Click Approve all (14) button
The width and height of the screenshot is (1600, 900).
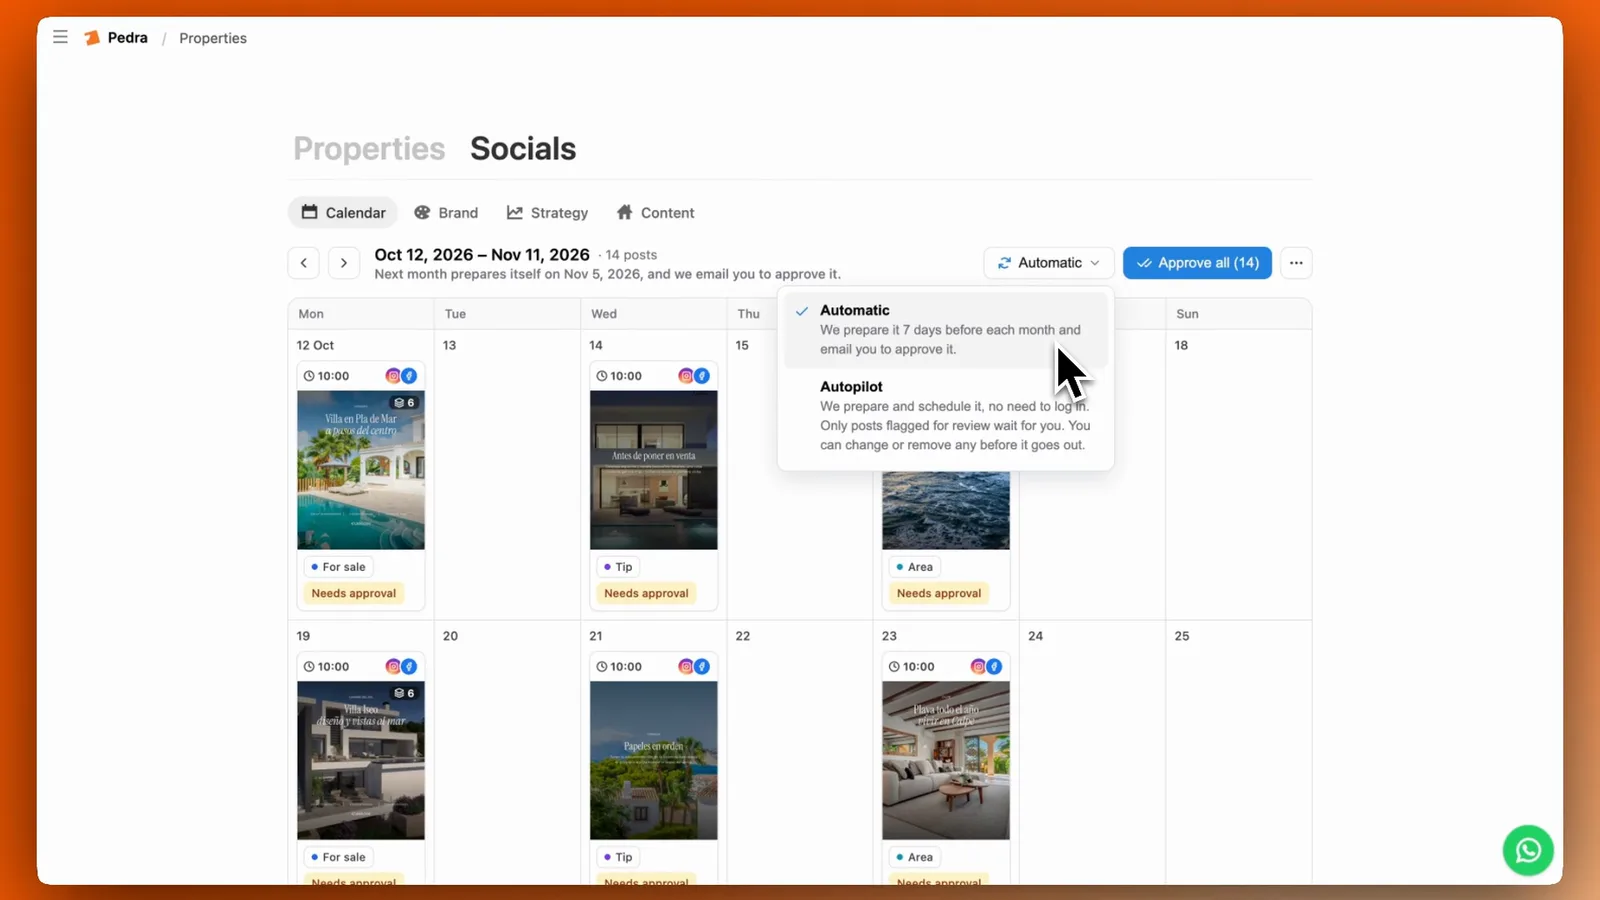(1197, 263)
